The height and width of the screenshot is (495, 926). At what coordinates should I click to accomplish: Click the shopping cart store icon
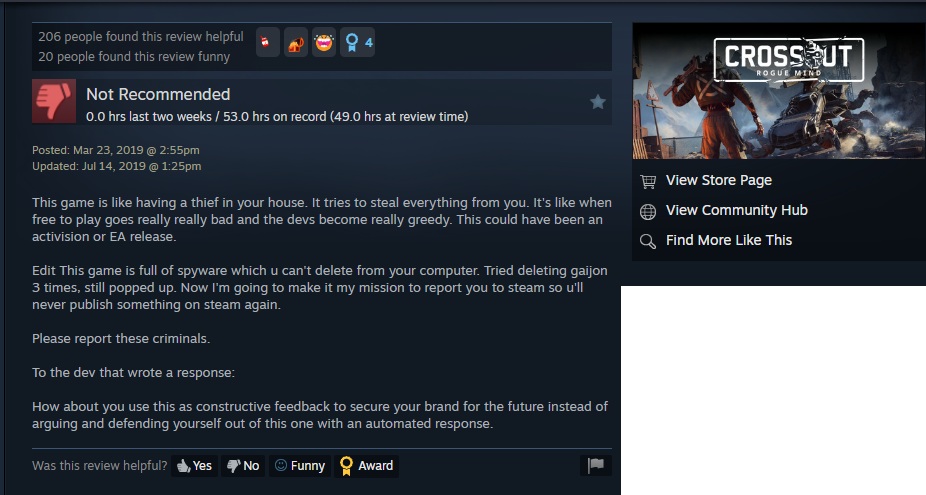point(648,181)
